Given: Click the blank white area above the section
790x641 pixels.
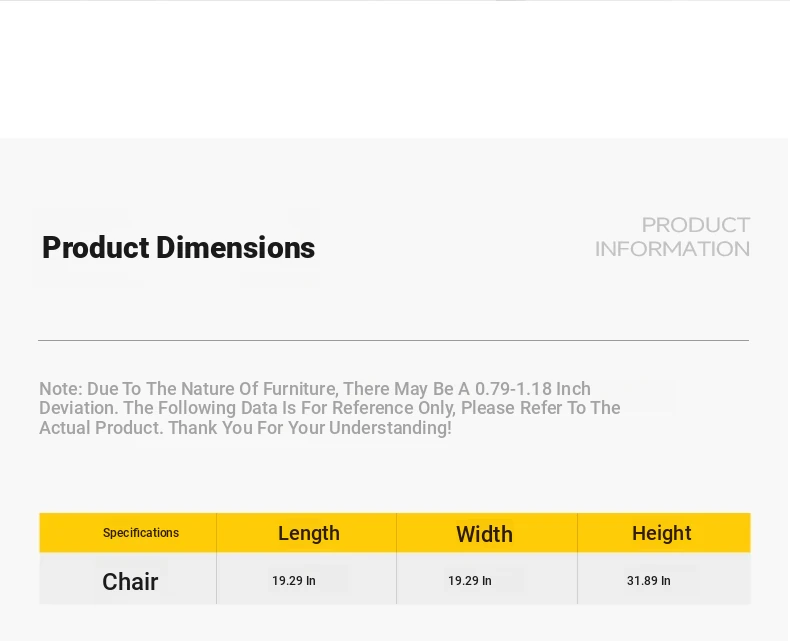Looking at the screenshot, I should tap(395, 70).
